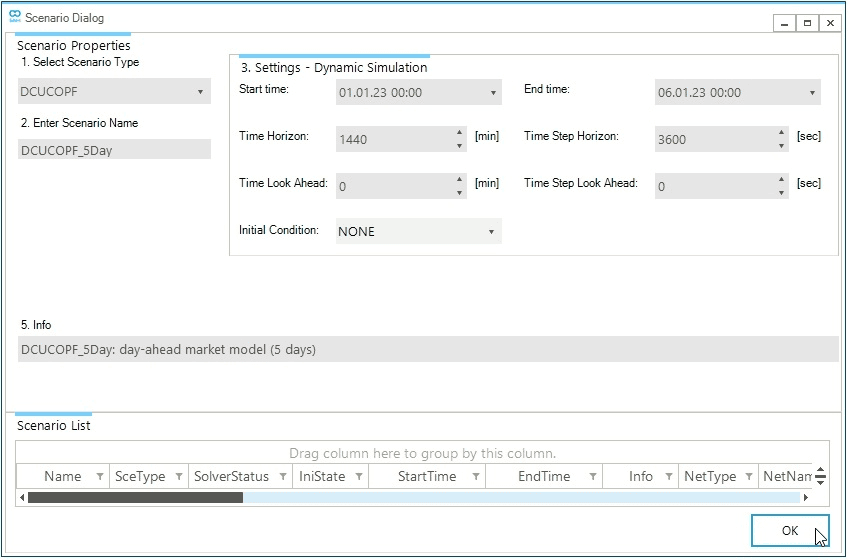
Task: Click the Info column filter icon
Action: [670, 477]
